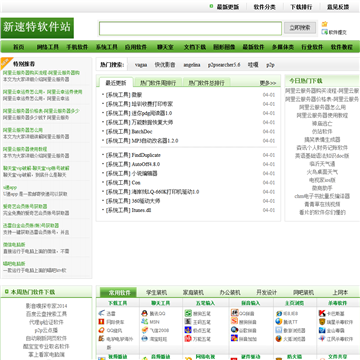Click the 金山毒霸 icon

[322, 330]
